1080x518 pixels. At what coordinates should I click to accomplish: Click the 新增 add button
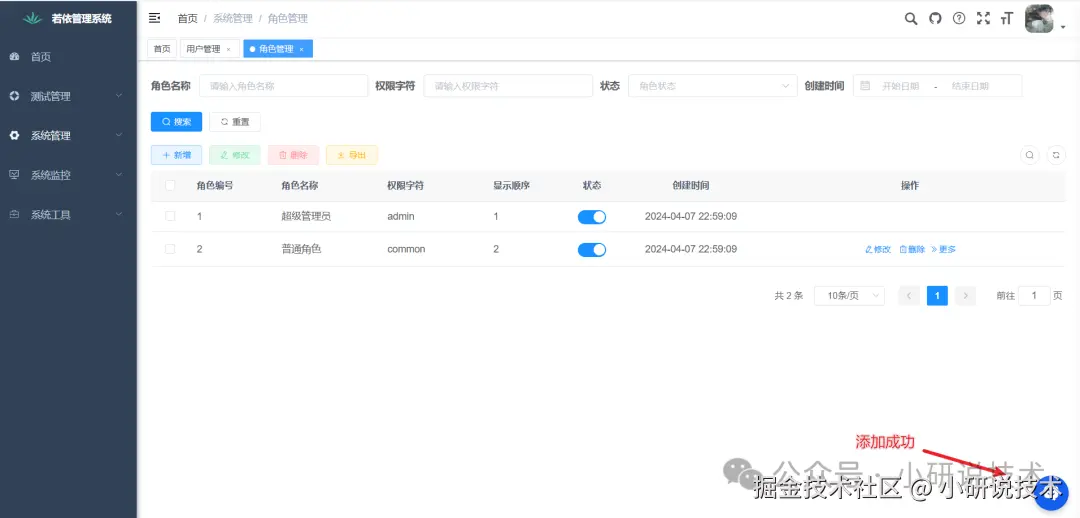(x=176, y=155)
